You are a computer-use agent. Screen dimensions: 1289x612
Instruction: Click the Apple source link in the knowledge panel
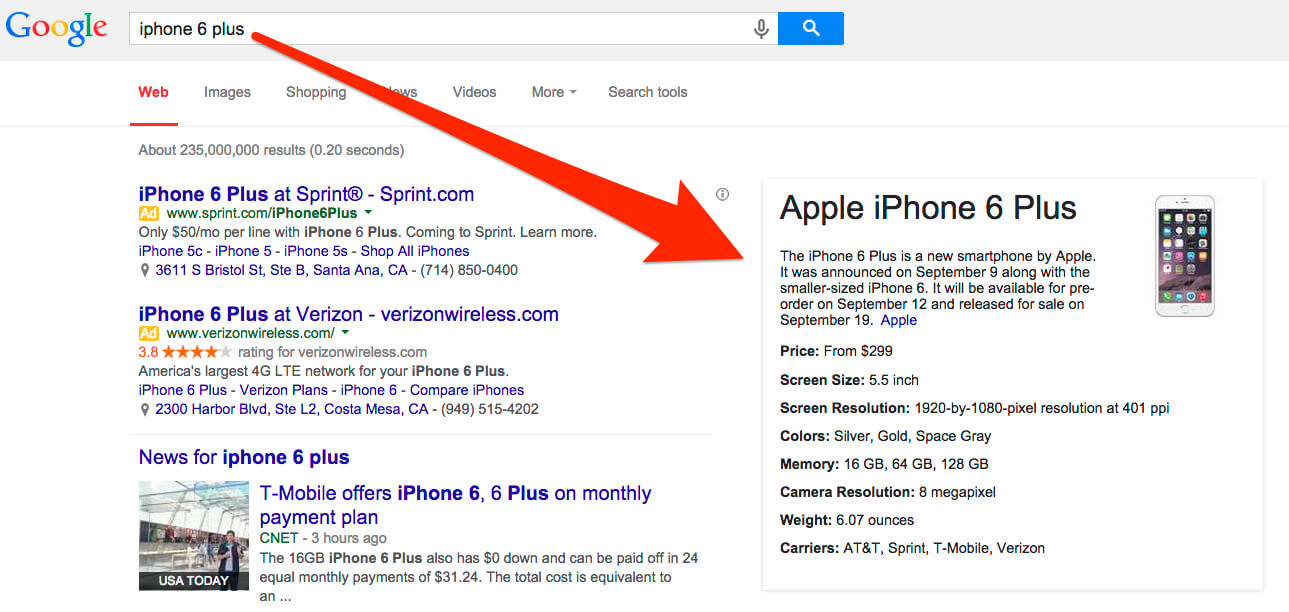tap(898, 319)
